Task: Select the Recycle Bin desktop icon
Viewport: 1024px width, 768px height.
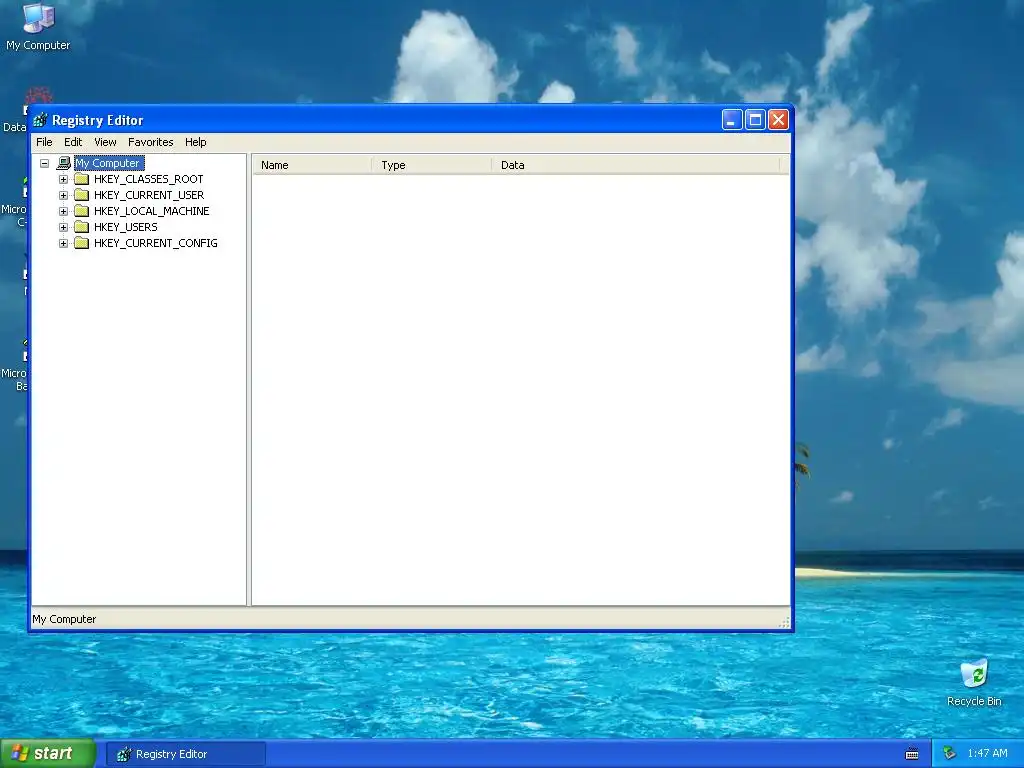Action: point(974,683)
